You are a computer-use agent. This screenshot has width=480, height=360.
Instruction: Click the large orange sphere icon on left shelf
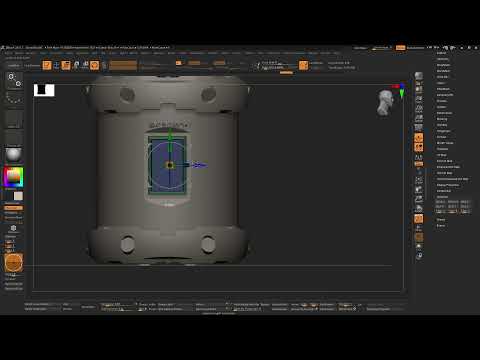[14, 262]
